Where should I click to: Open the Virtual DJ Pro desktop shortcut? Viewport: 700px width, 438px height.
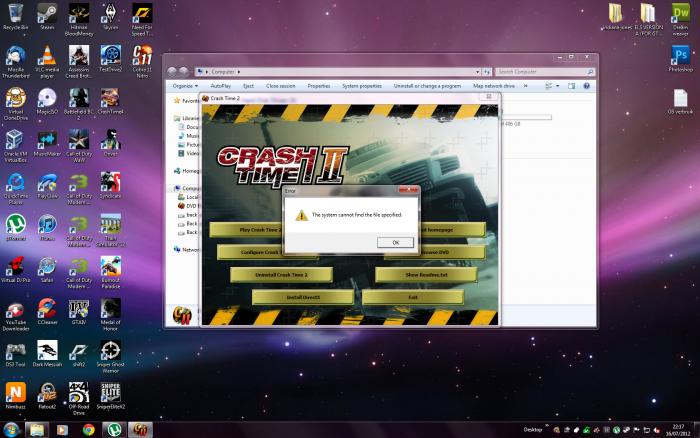(x=16, y=270)
